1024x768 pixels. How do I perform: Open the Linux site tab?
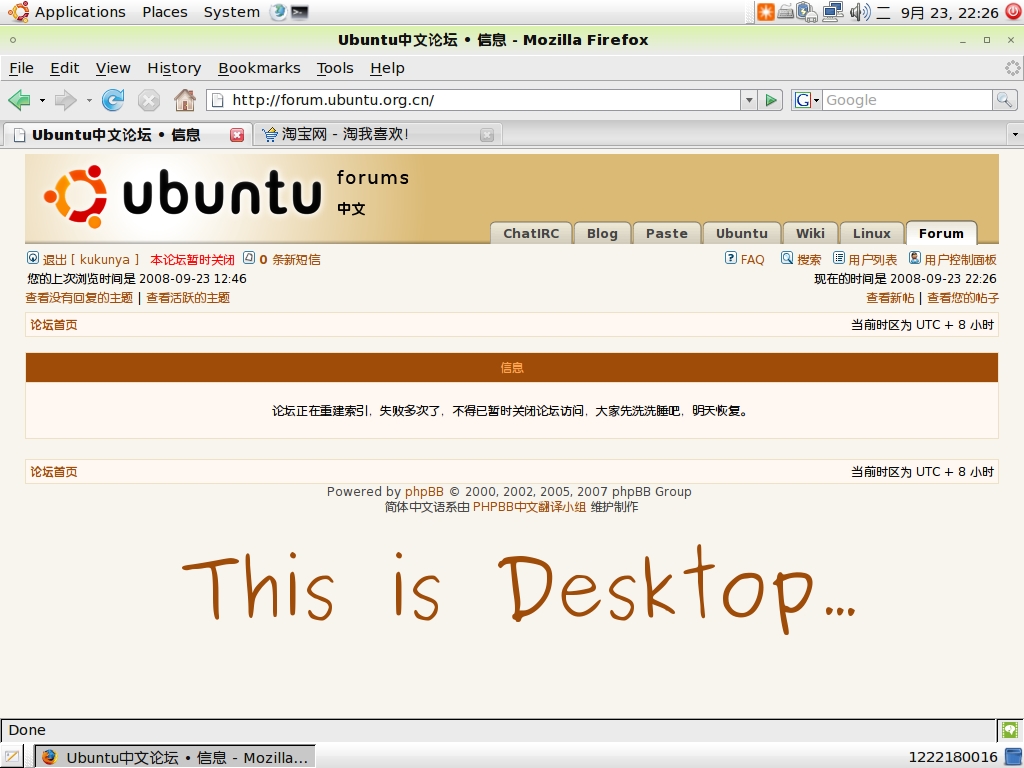(871, 233)
